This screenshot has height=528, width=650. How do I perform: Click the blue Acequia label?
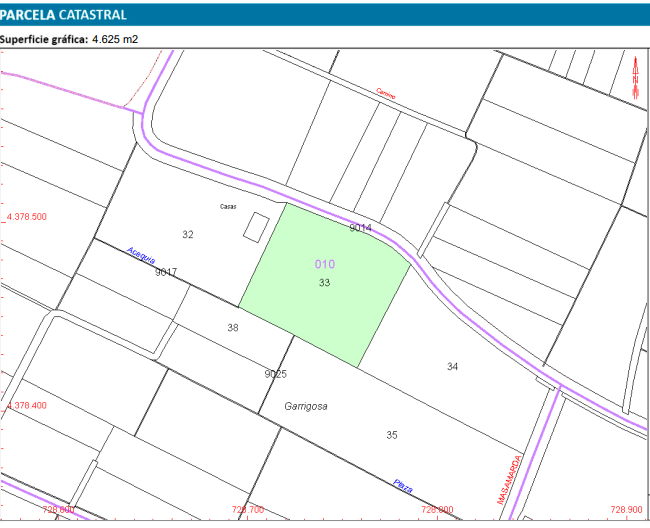click(x=142, y=256)
